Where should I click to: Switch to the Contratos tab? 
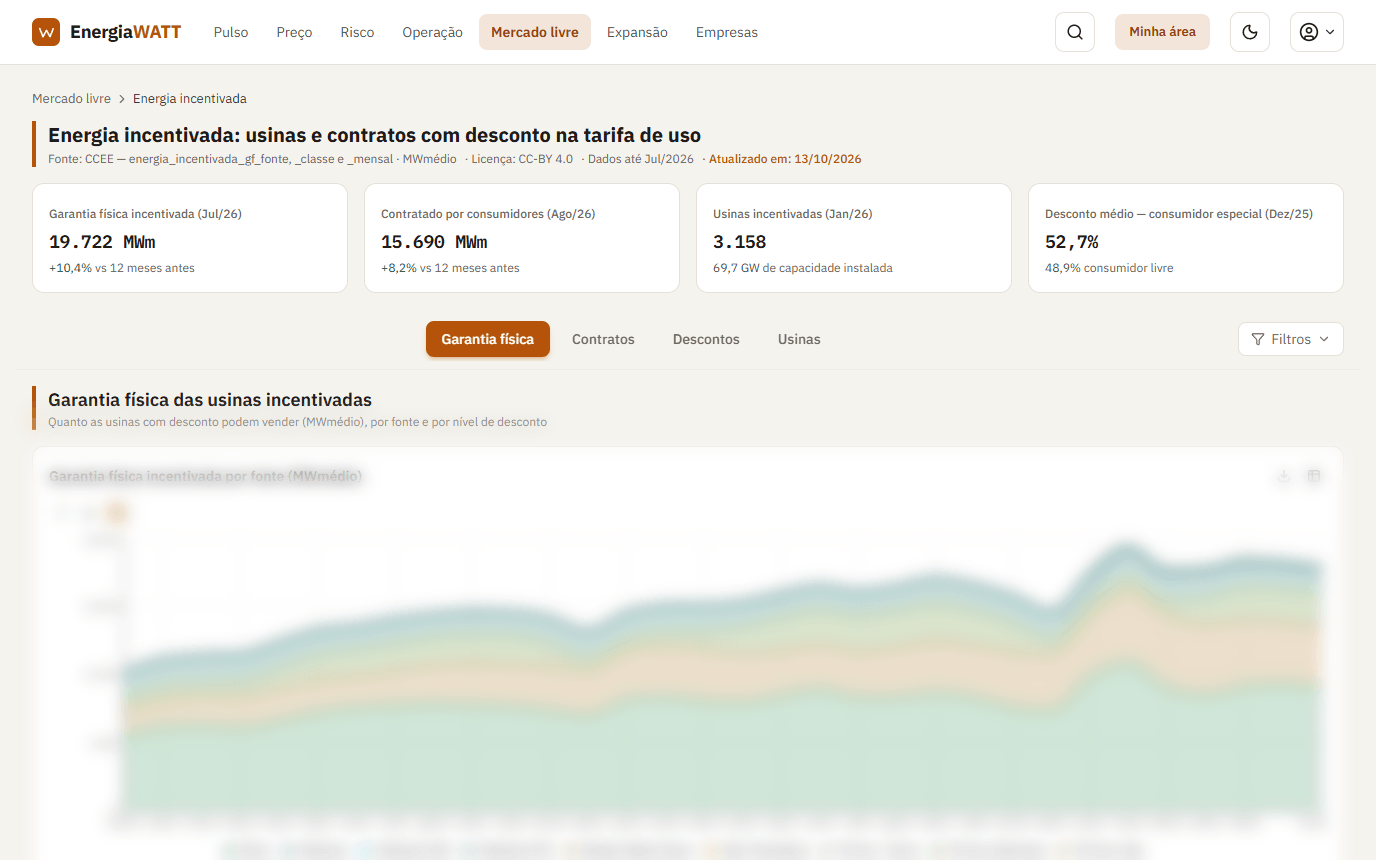[603, 339]
